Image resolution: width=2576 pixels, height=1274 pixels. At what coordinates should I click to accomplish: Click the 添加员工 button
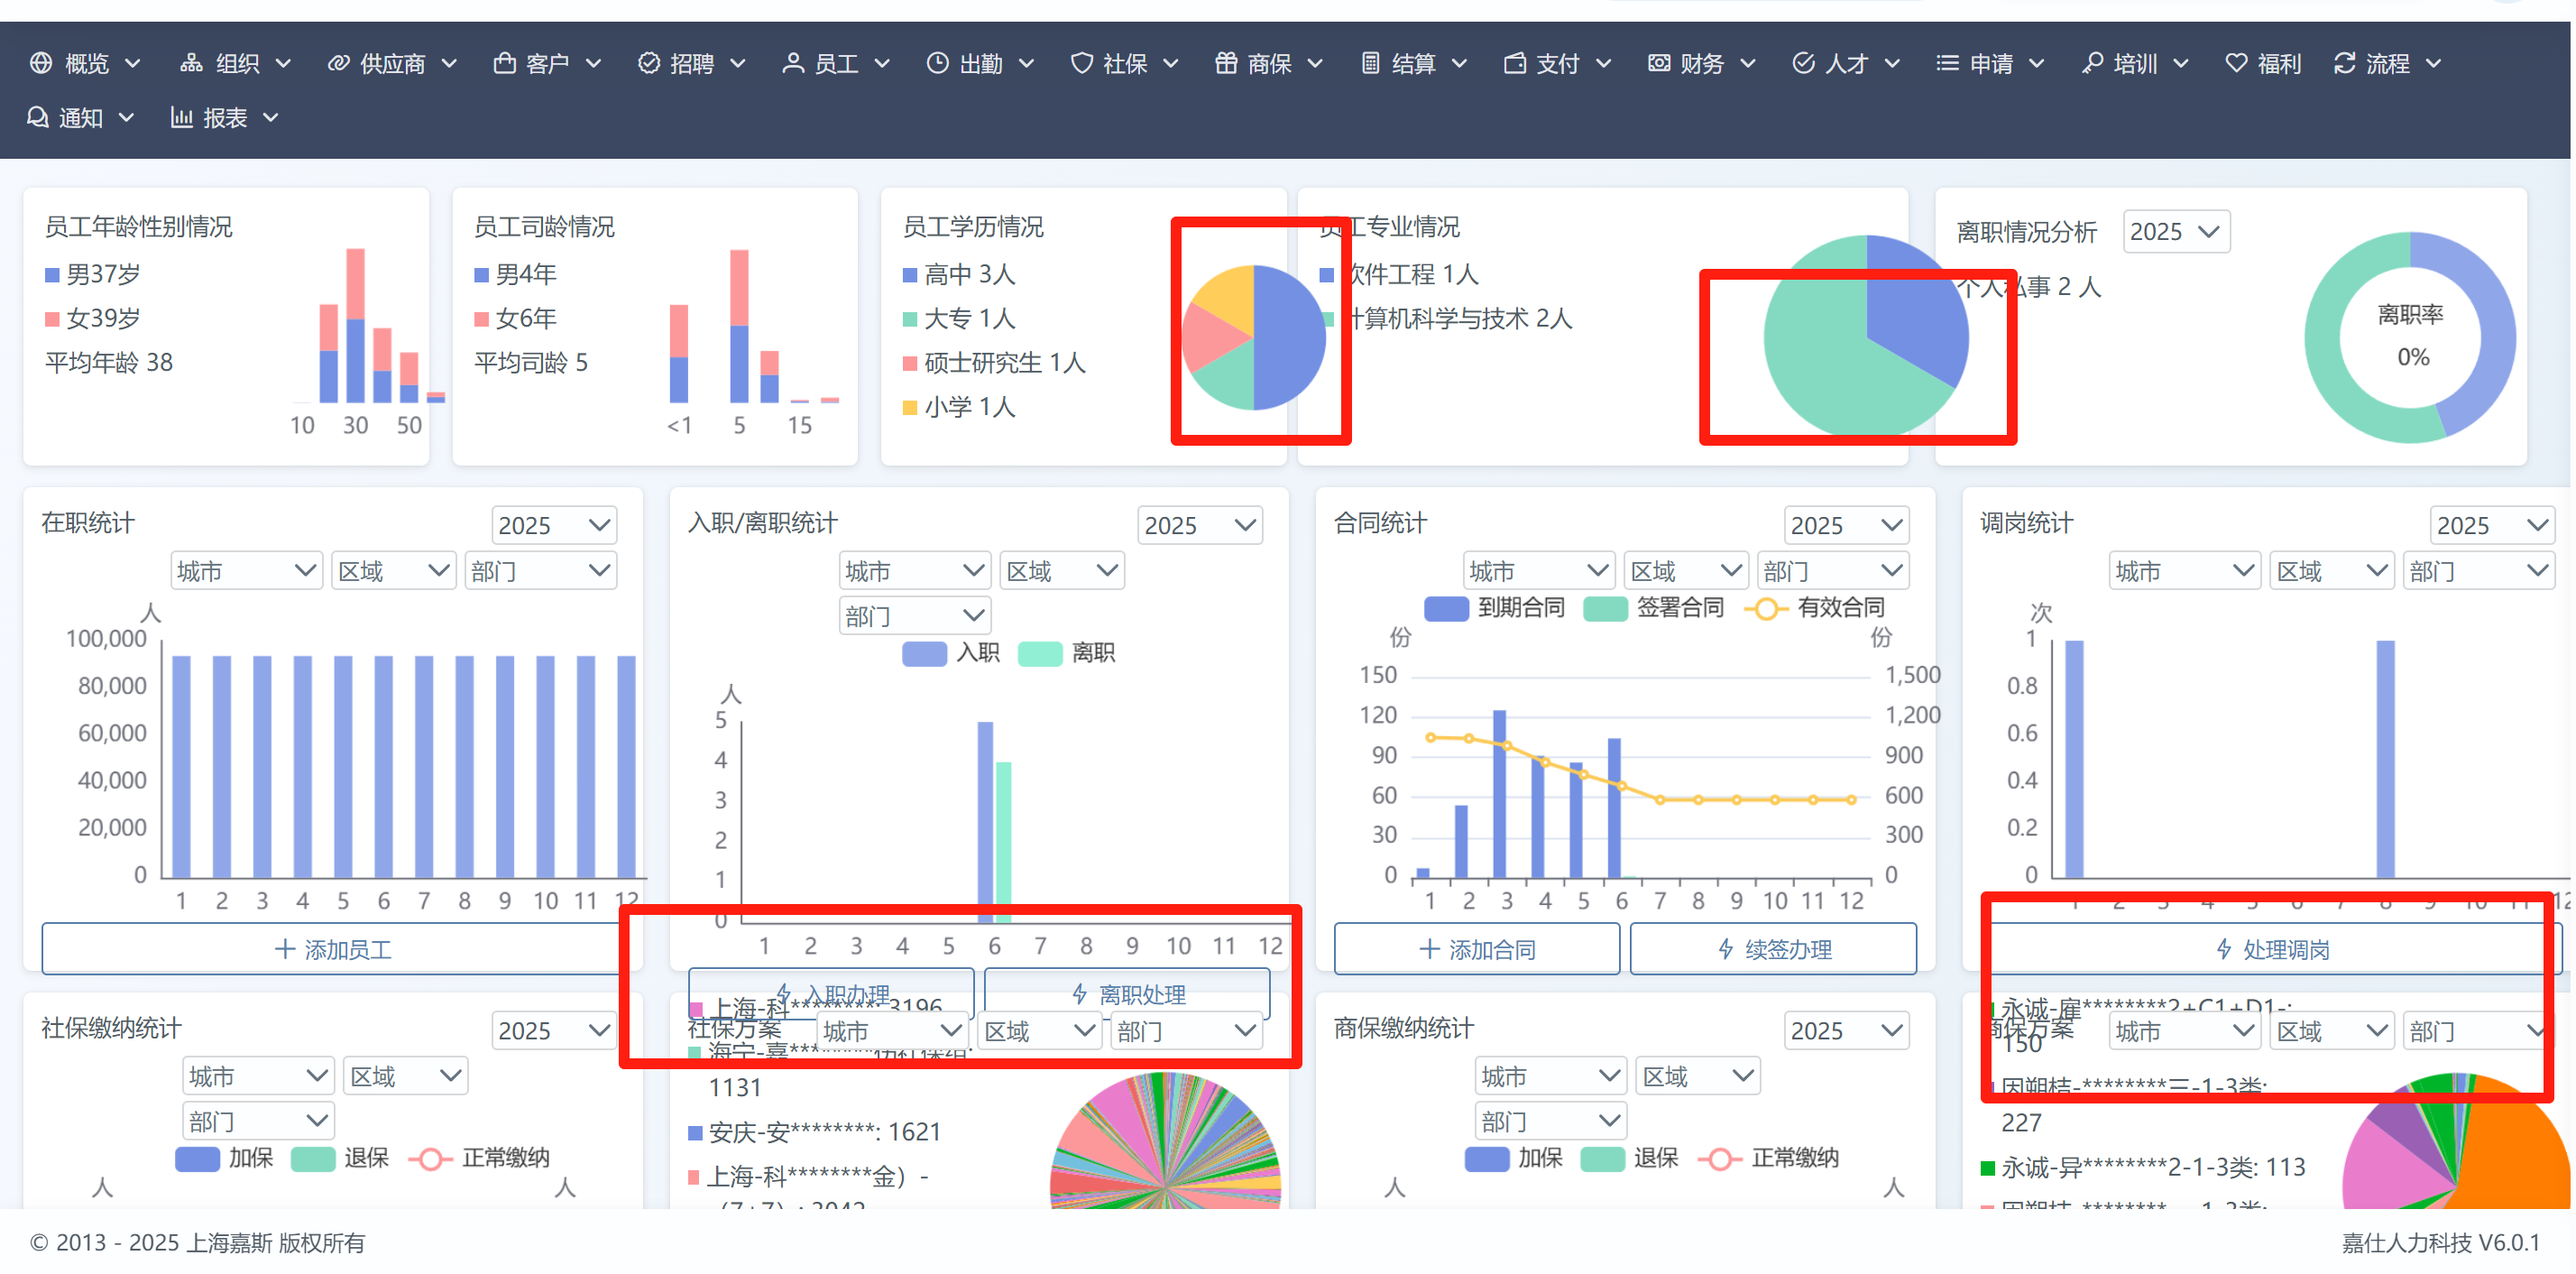pos(332,948)
